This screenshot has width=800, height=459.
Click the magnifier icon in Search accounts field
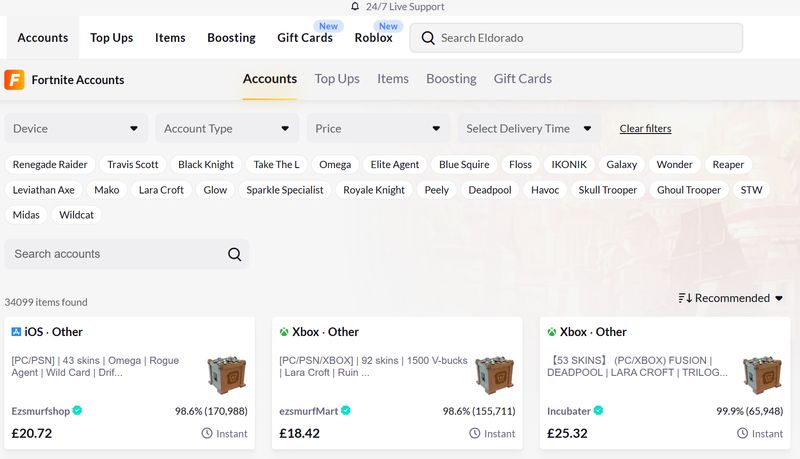click(234, 254)
